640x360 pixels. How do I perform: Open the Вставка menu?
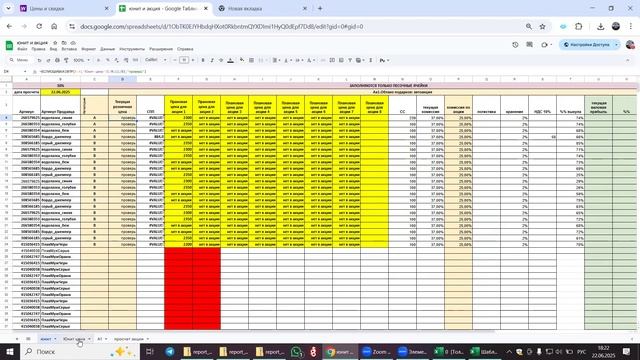69,49
